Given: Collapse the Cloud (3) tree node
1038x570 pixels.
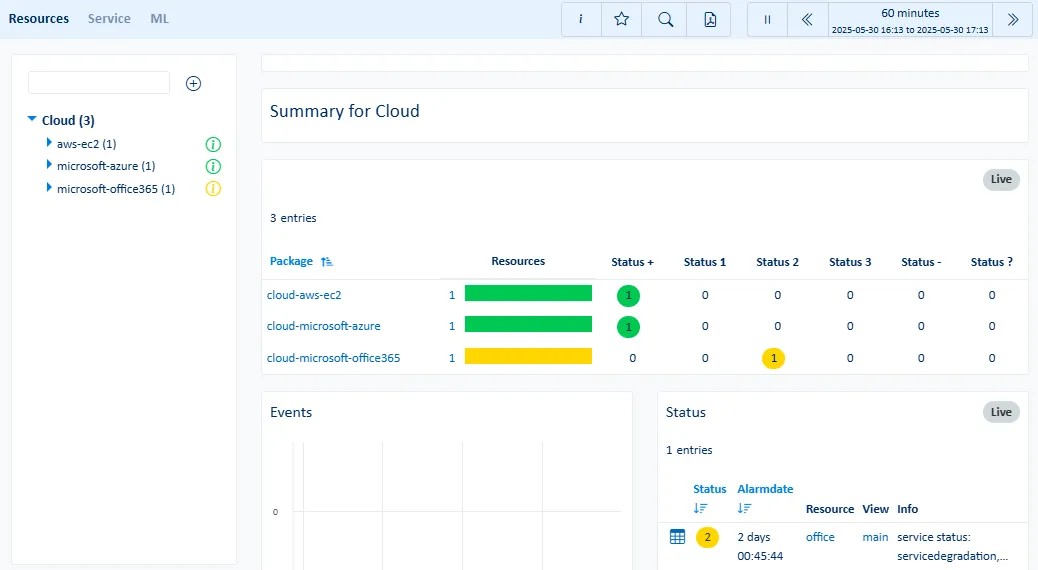Looking at the screenshot, I should click(32, 120).
